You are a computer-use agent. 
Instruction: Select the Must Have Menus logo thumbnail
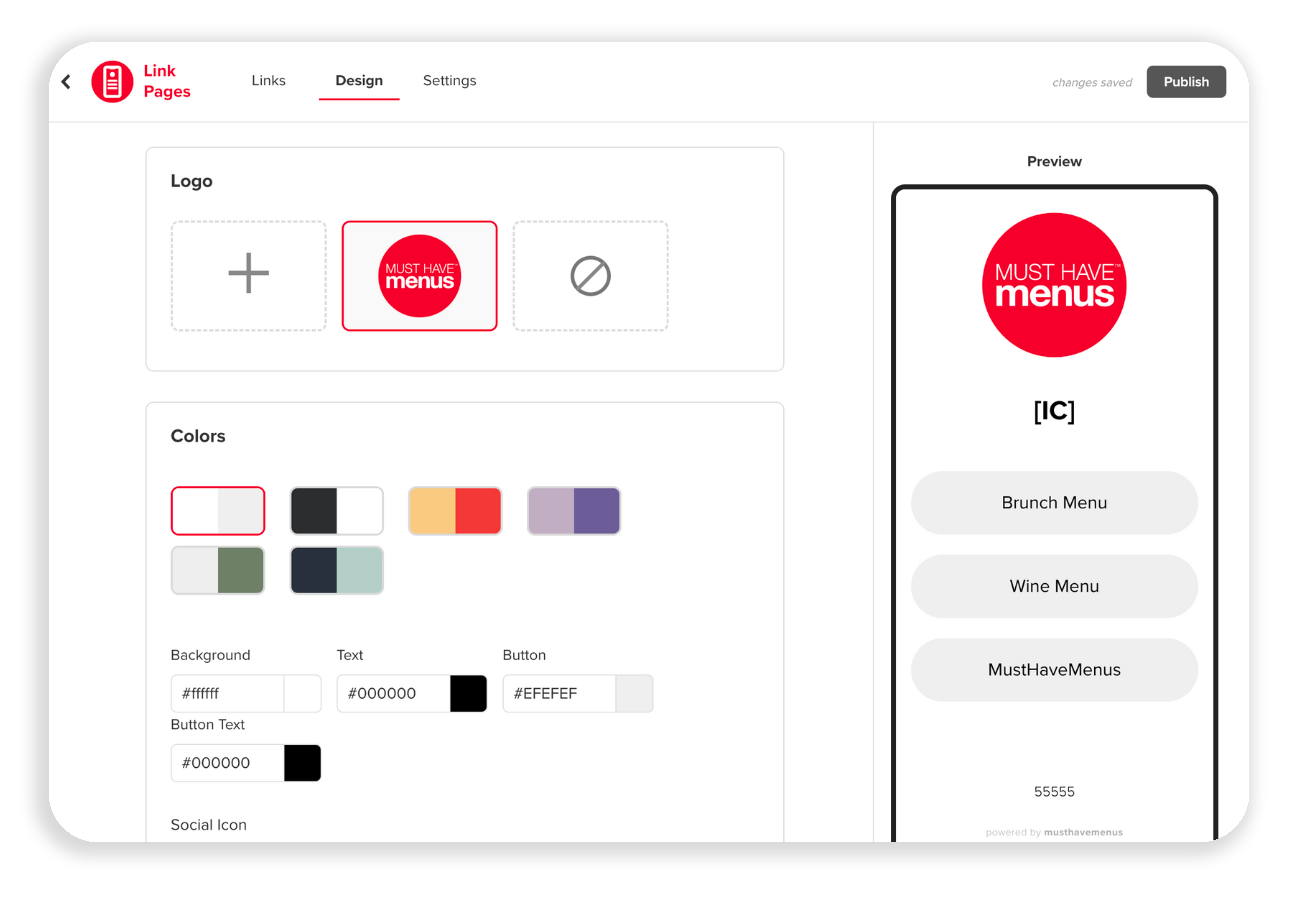tap(420, 276)
